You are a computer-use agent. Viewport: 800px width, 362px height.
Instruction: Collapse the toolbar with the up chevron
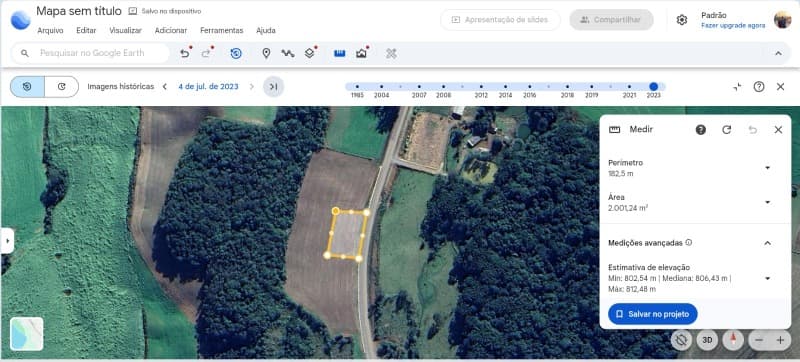pyautogui.click(x=779, y=53)
